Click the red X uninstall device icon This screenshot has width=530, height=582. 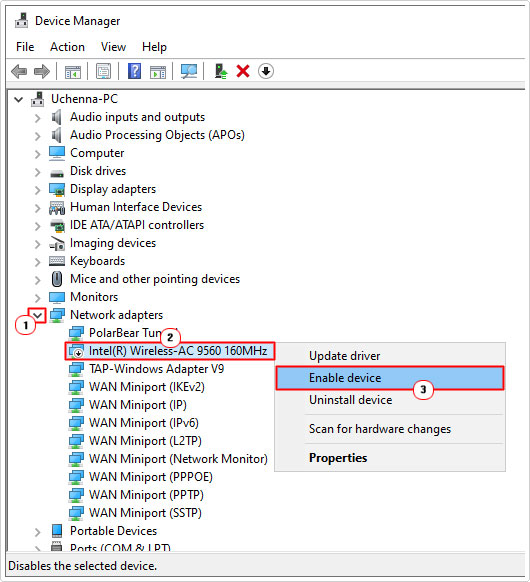243,71
